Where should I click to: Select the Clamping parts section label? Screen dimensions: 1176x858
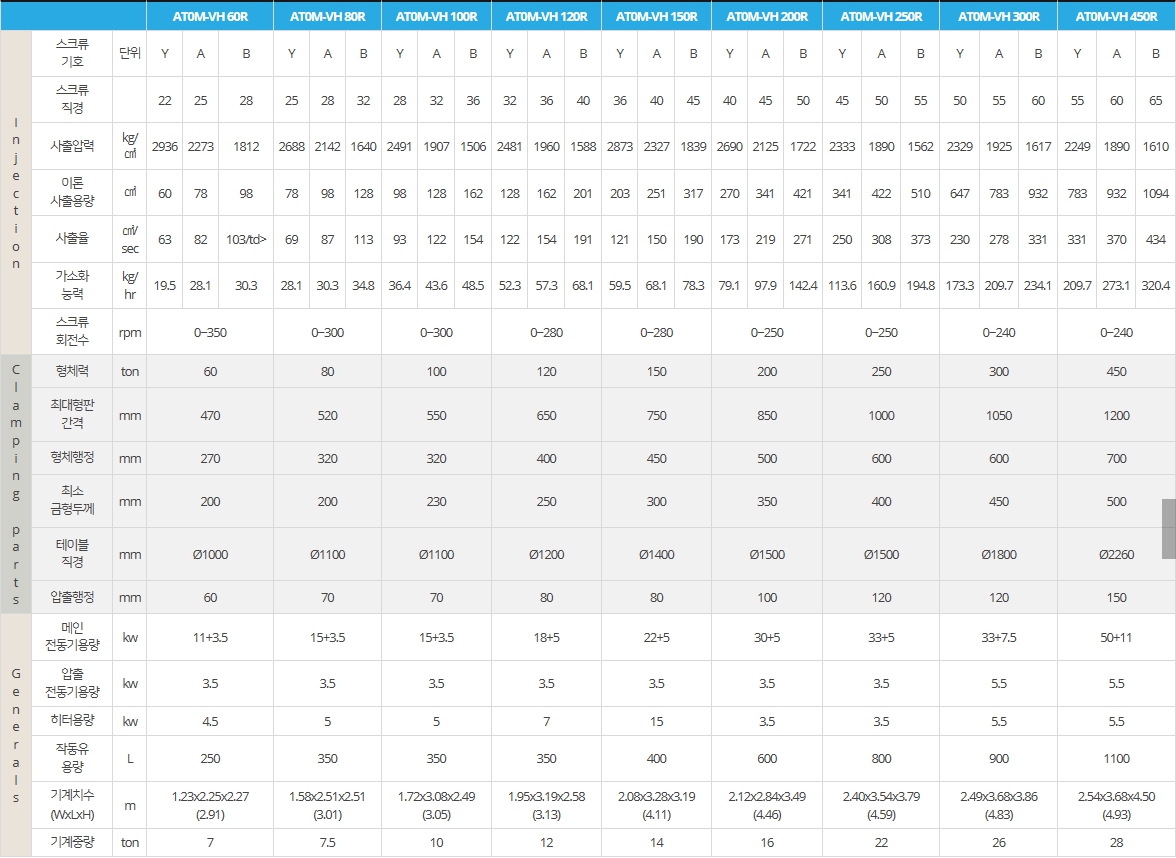pos(15,484)
